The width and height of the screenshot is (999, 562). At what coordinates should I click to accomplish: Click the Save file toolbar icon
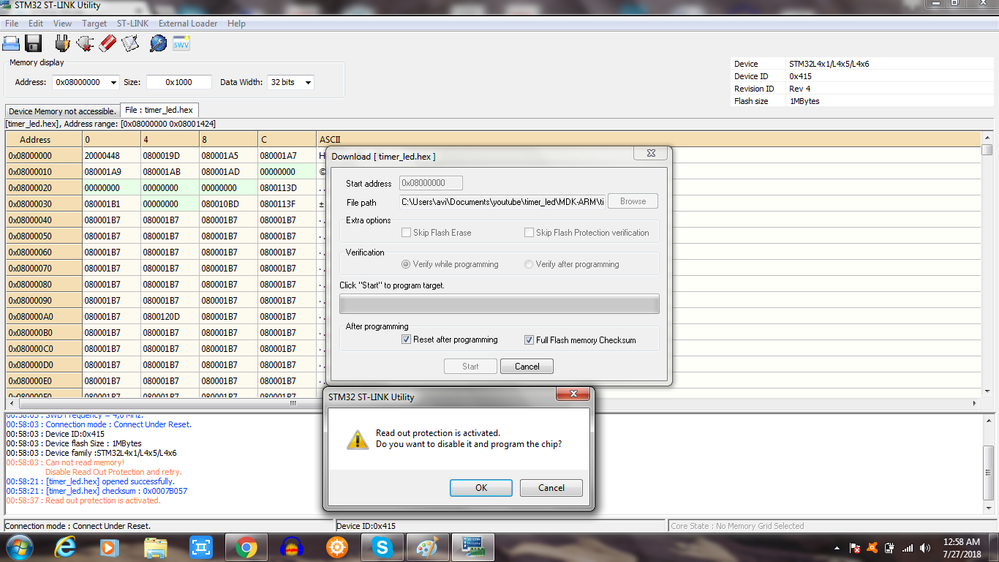(x=33, y=43)
